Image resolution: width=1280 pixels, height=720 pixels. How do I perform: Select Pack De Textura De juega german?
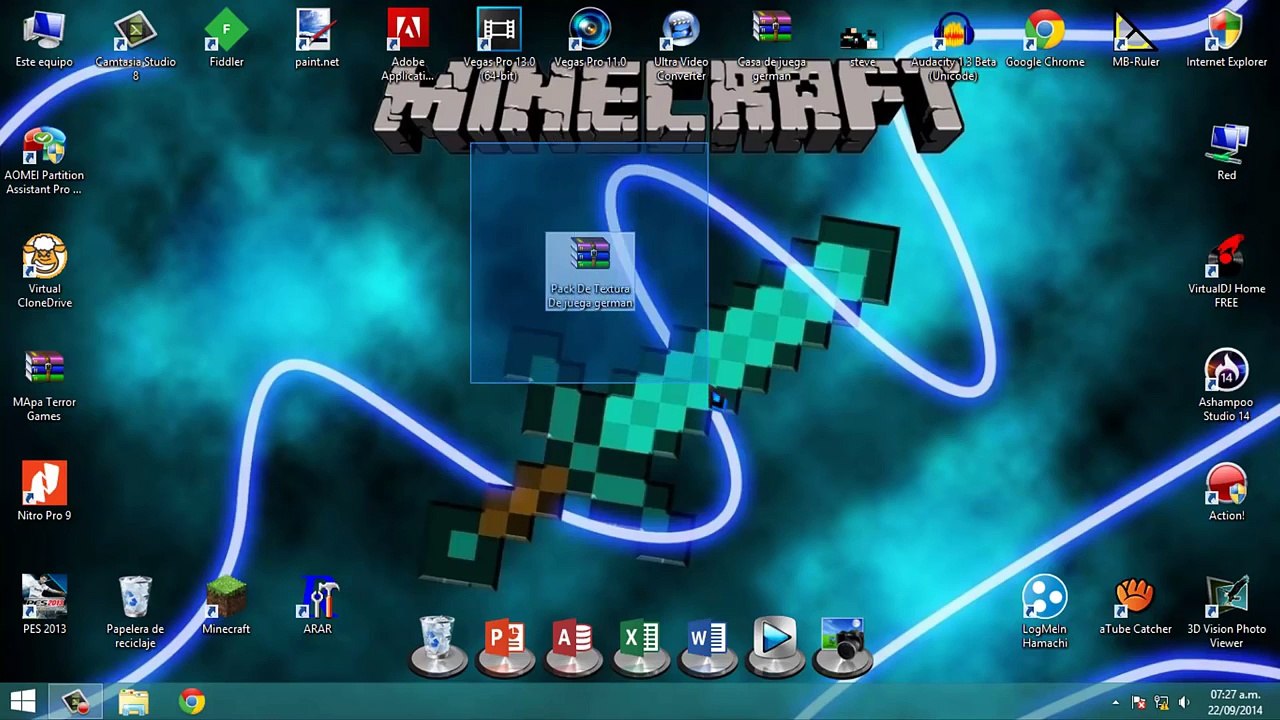point(590,272)
